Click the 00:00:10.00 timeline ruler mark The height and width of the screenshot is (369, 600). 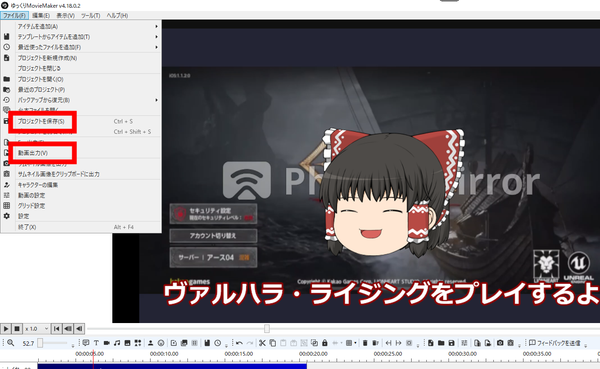[x=164, y=354]
